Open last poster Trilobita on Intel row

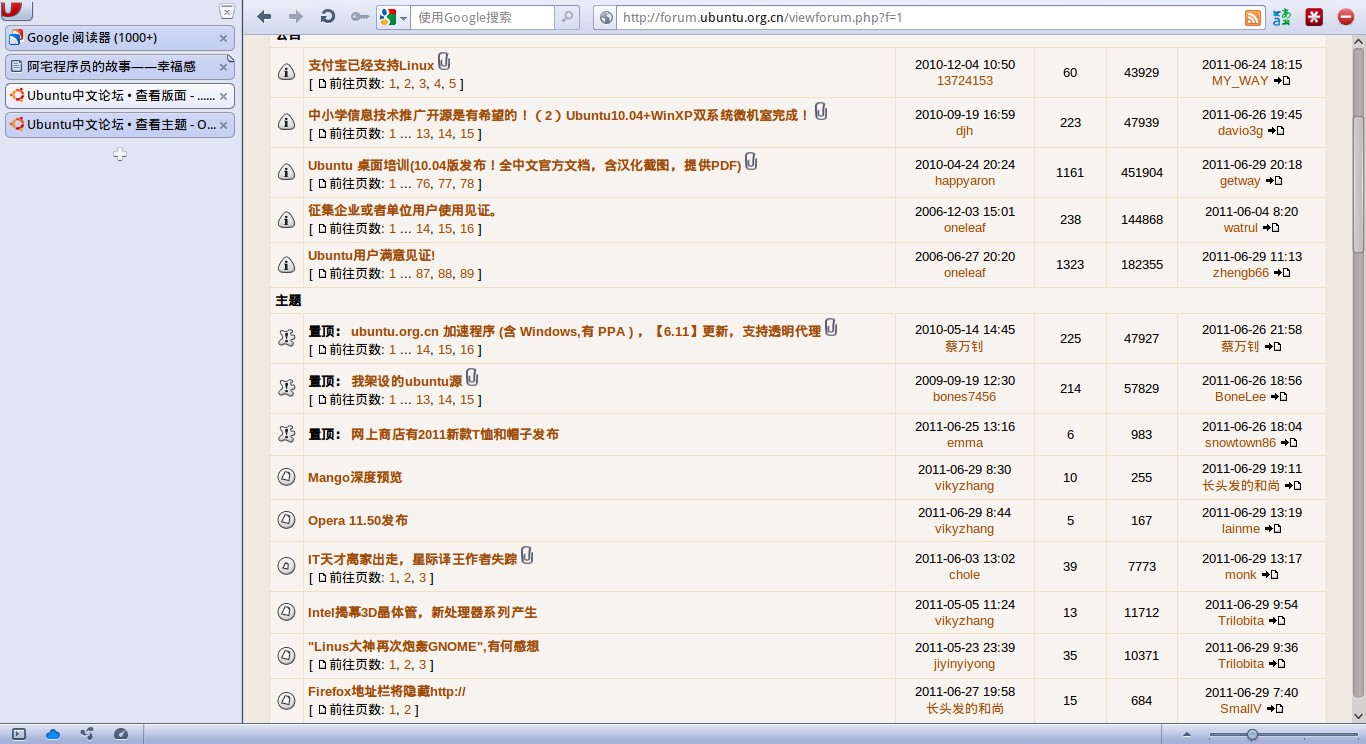point(1241,620)
